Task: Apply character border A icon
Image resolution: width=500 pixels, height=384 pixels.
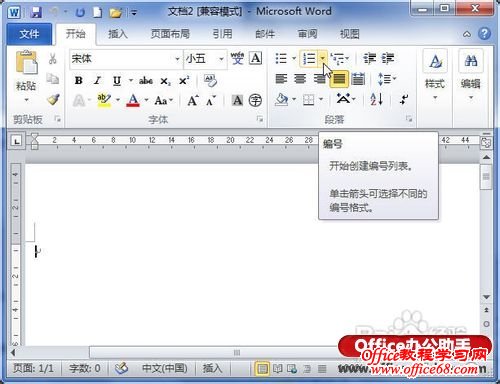Action: (256, 58)
